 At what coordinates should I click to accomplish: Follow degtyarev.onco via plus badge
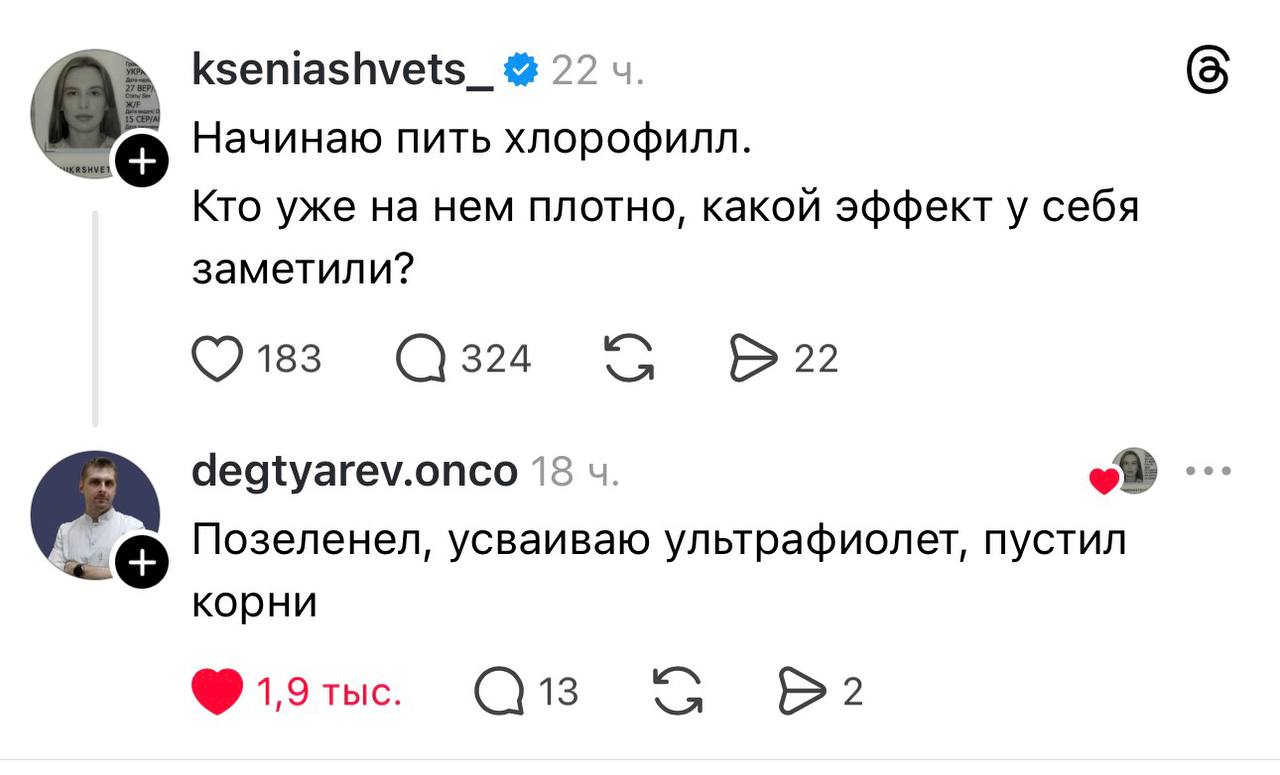coord(143,564)
